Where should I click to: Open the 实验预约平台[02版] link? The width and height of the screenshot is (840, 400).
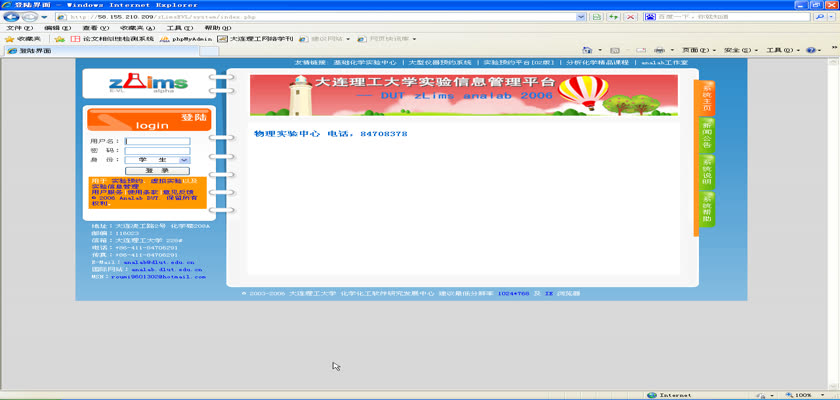pos(519,63)
